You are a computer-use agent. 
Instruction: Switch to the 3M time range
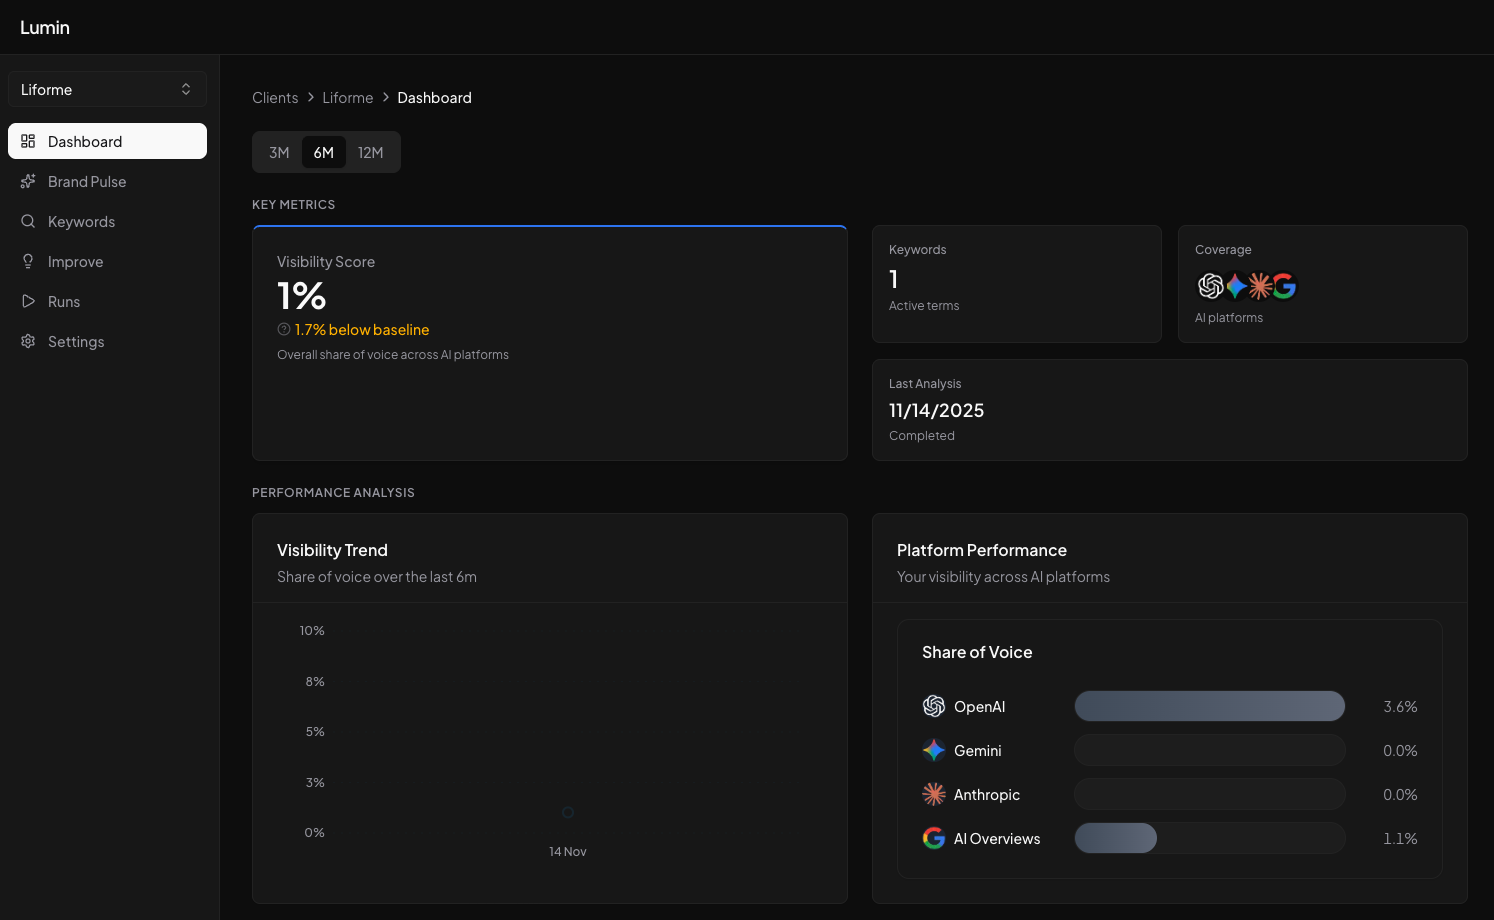[278, 152]
